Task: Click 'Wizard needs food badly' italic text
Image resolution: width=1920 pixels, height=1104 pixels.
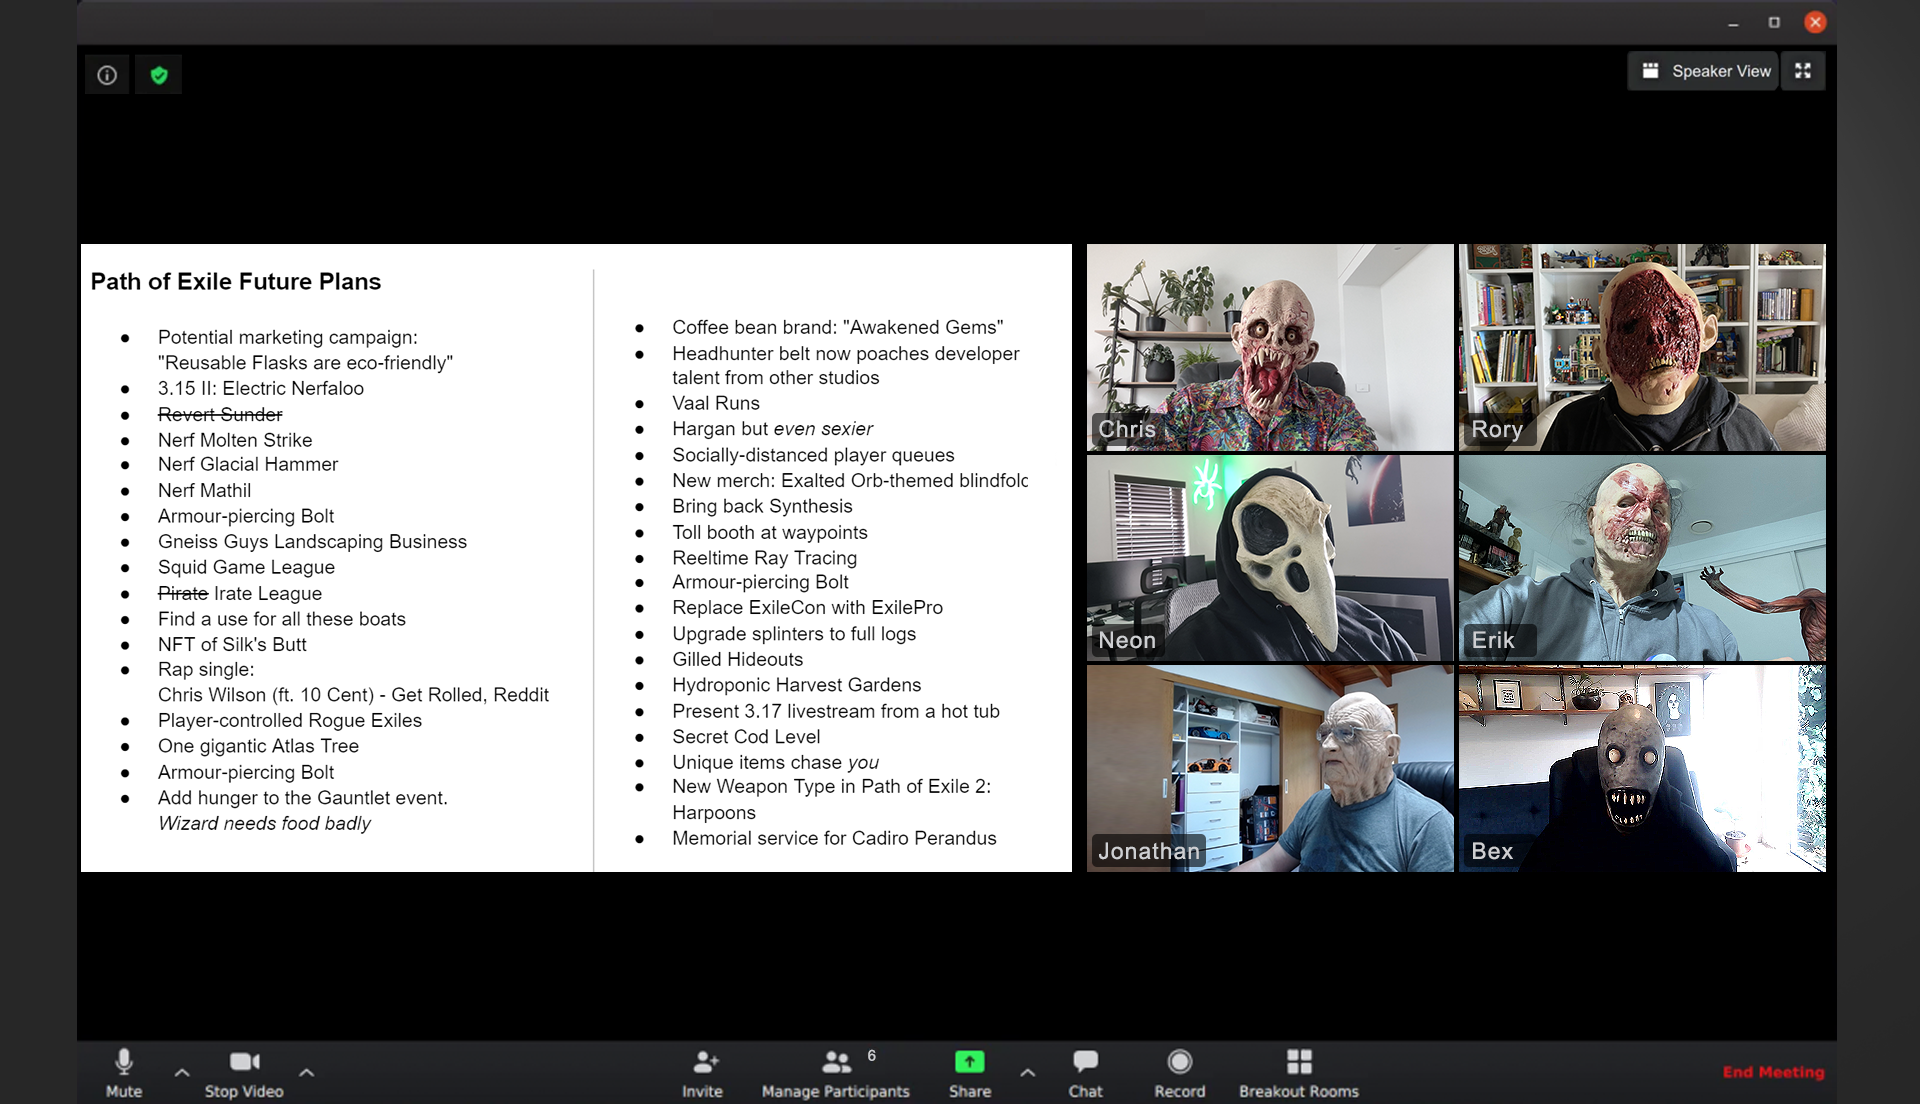Action: click(x=264, y=823)
